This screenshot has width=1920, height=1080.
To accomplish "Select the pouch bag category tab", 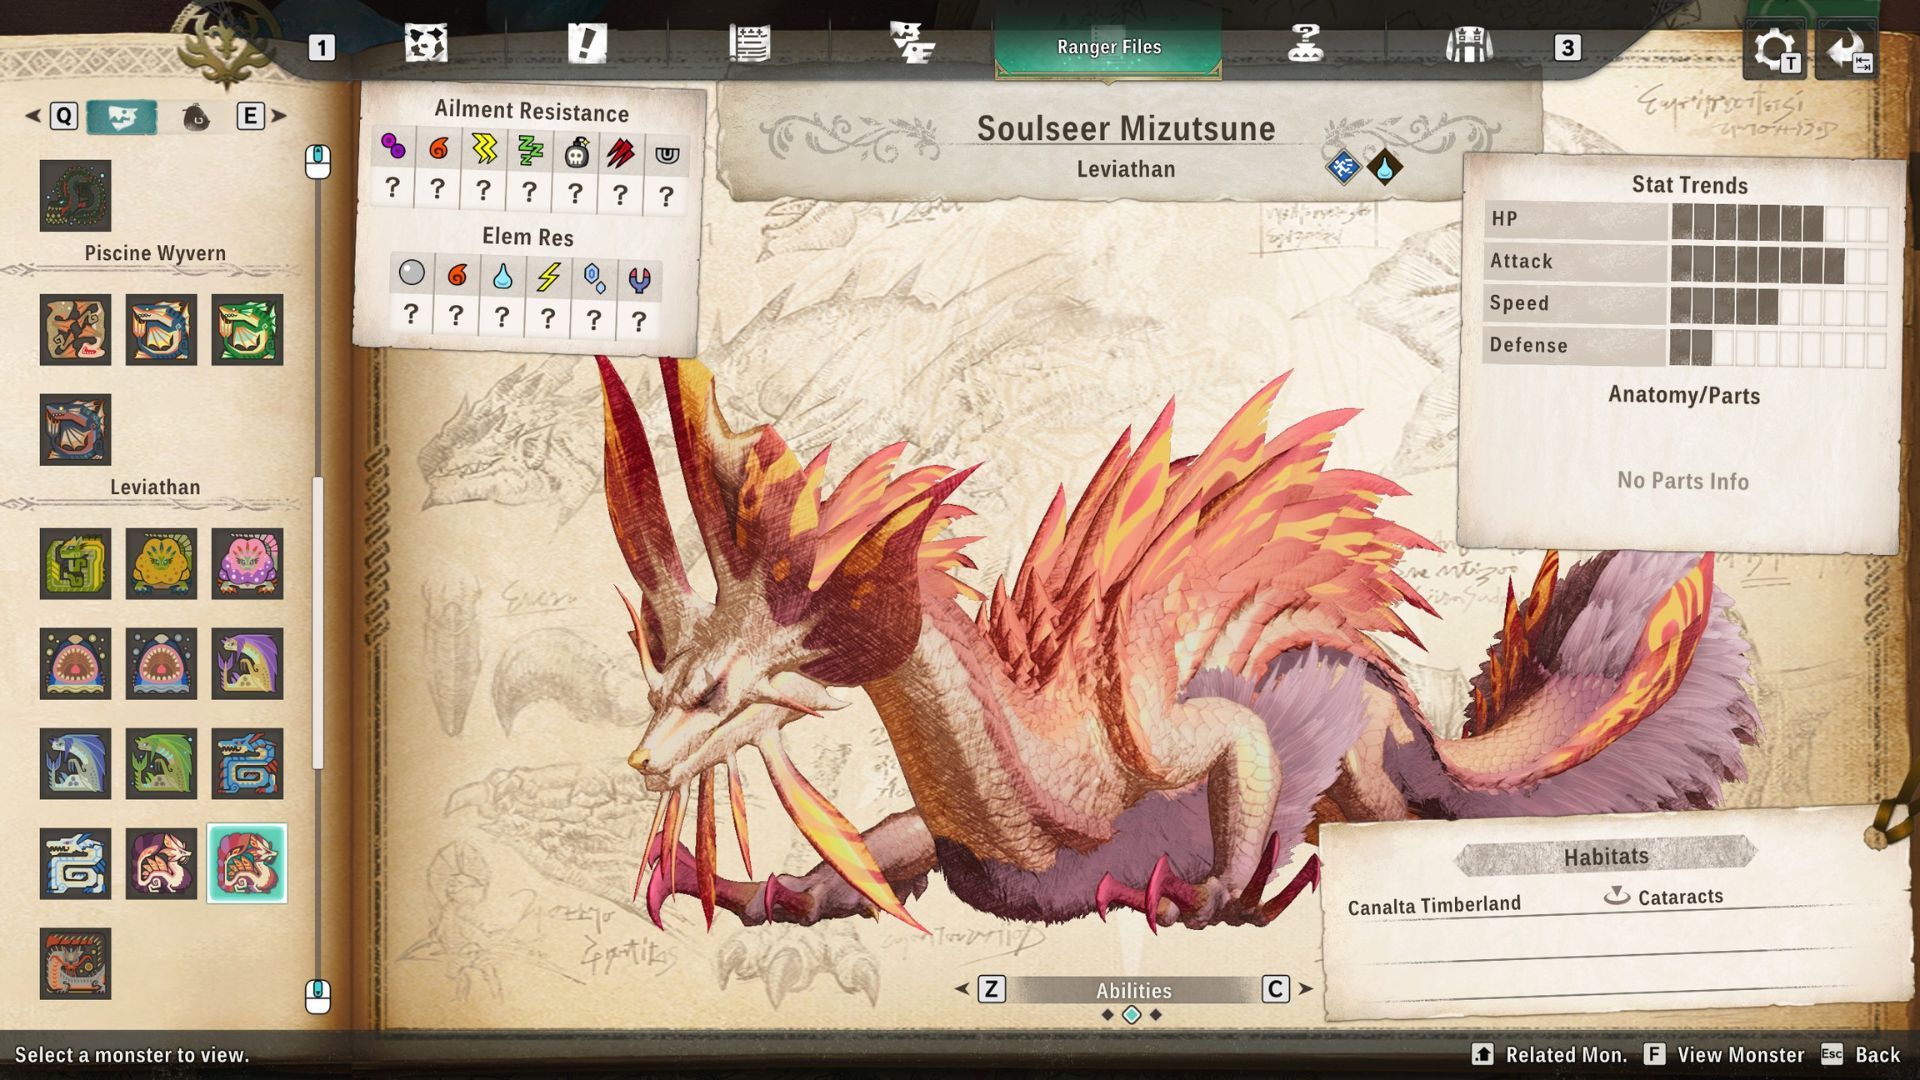I will [x=196, y=118].
